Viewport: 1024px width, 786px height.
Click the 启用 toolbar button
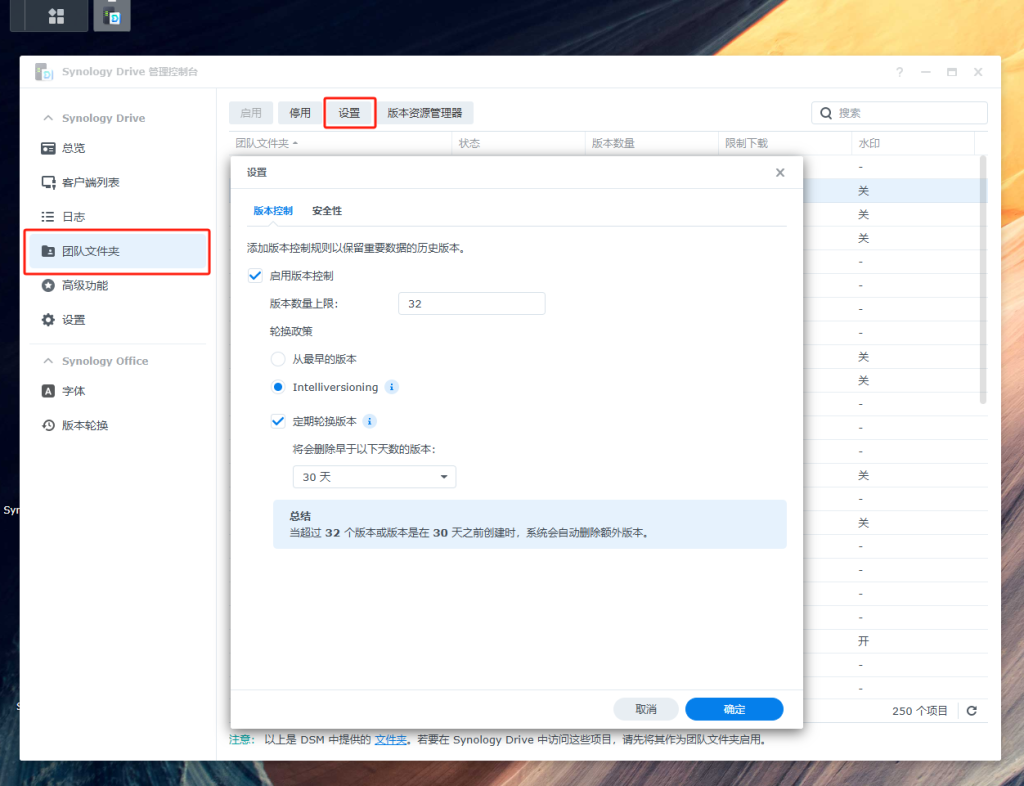pos(251,113)
